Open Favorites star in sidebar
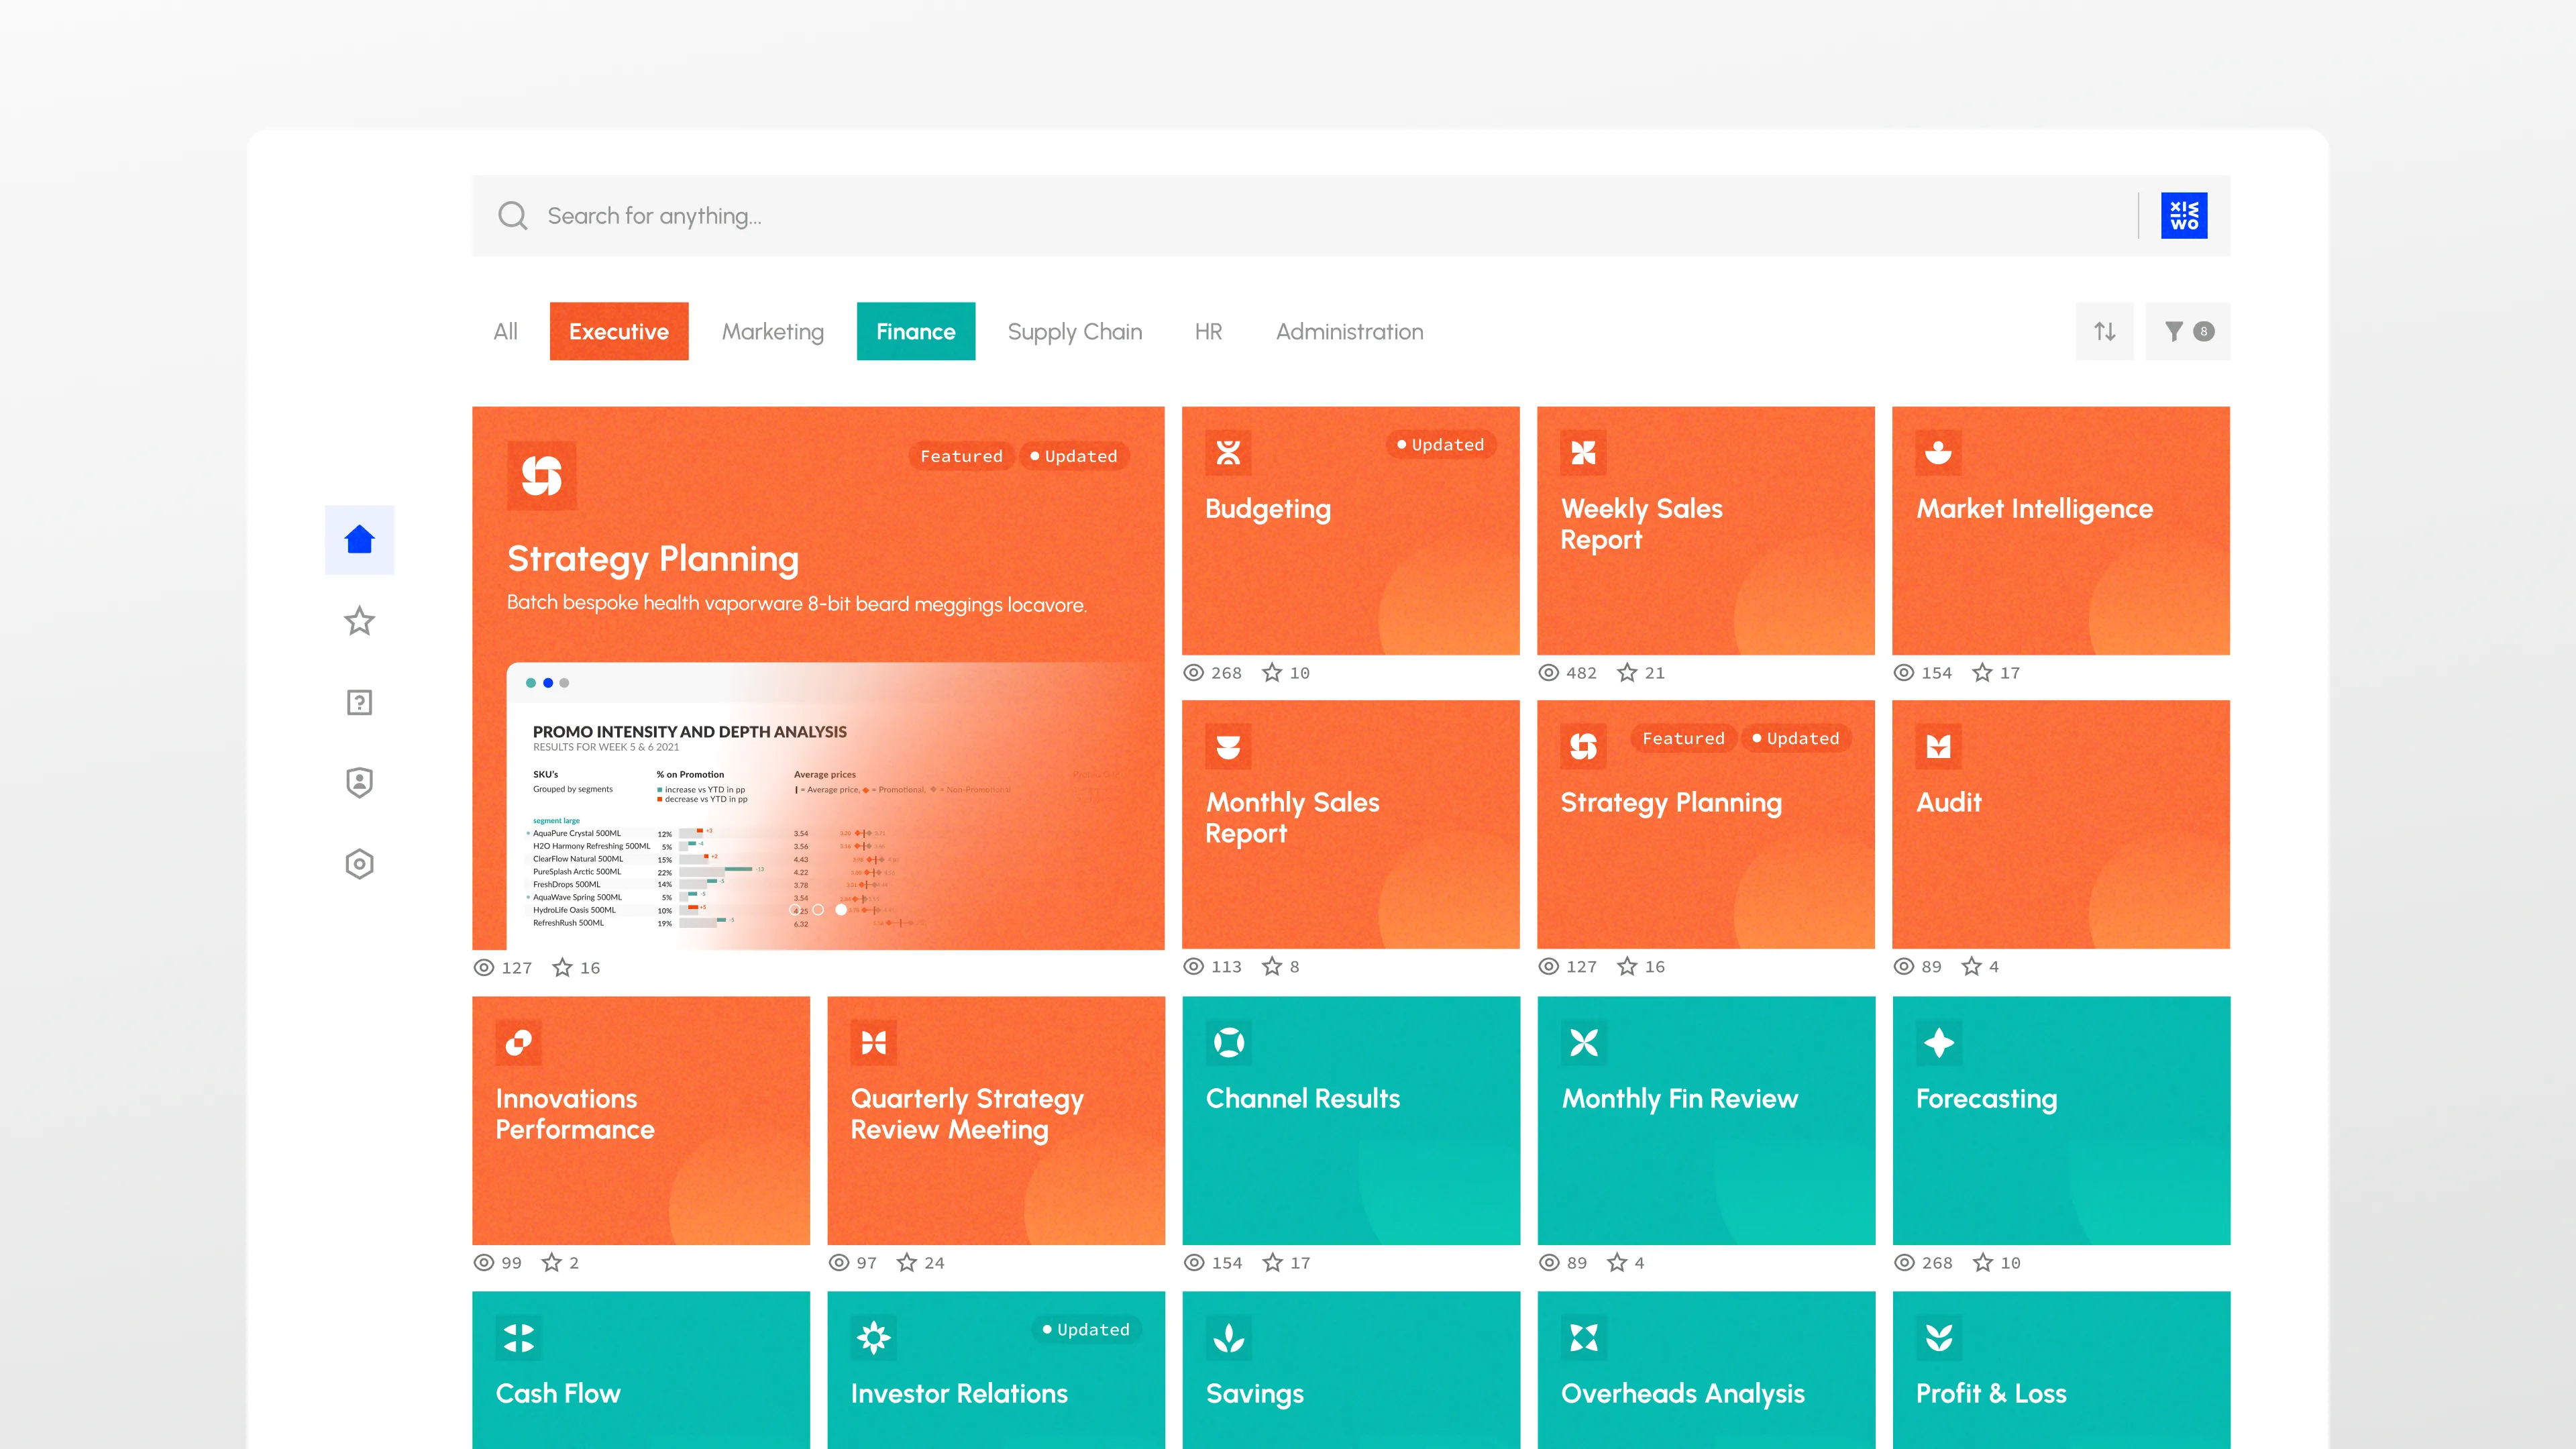This screenshot has height=1449, width=2576. point(359,621)
